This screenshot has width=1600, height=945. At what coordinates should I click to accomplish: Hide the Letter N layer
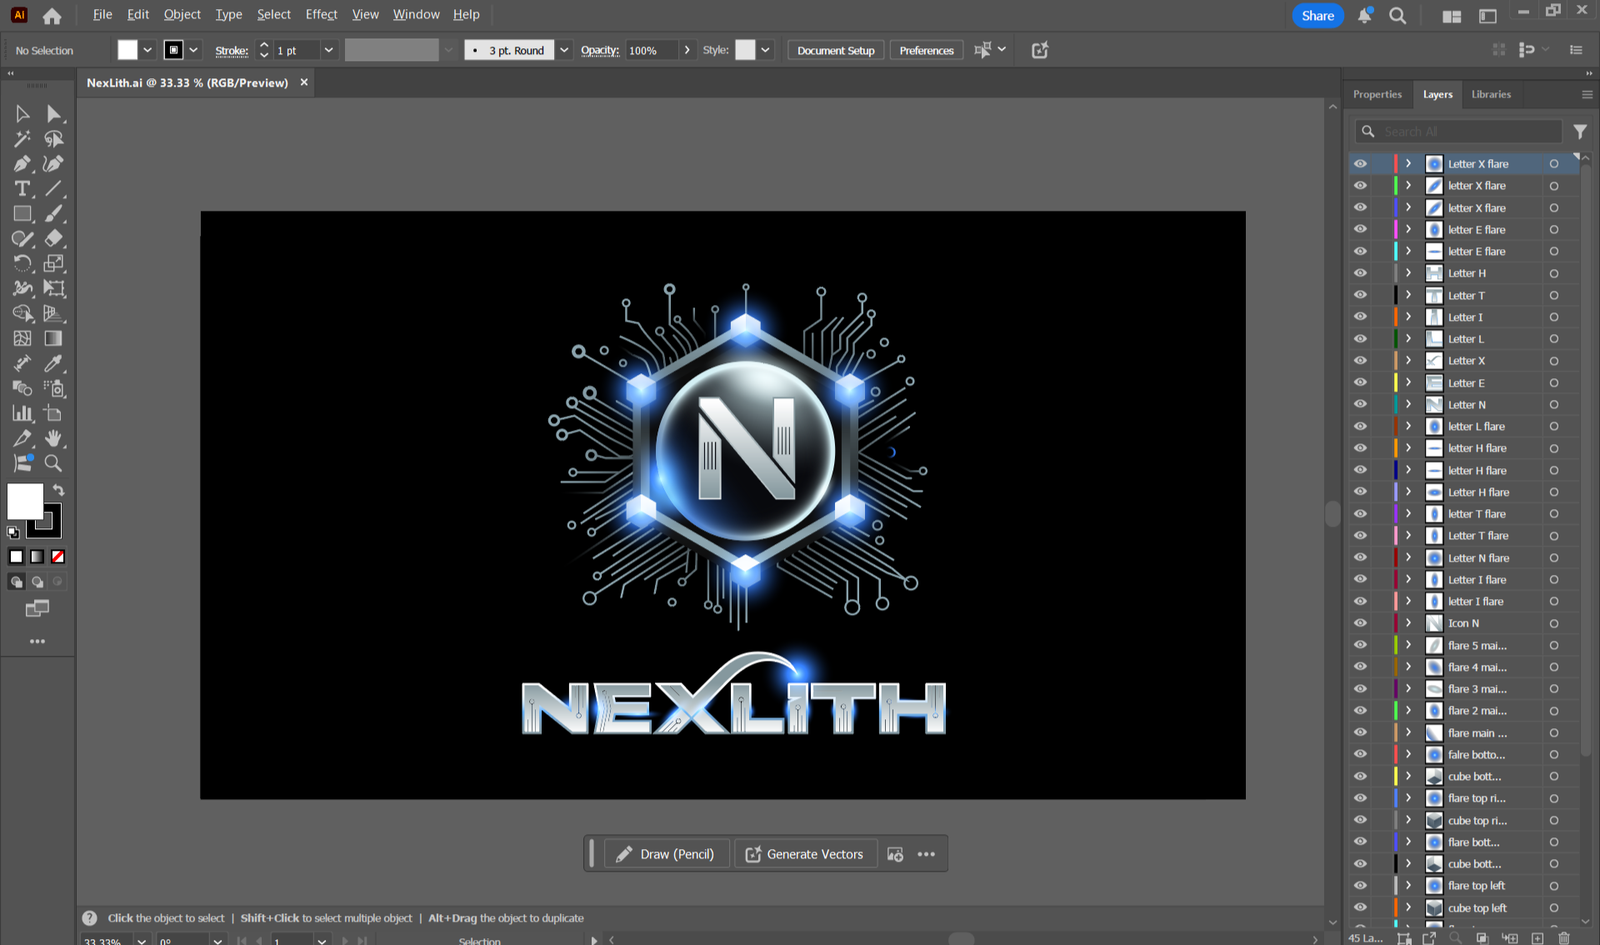(x=1360, y=405)
